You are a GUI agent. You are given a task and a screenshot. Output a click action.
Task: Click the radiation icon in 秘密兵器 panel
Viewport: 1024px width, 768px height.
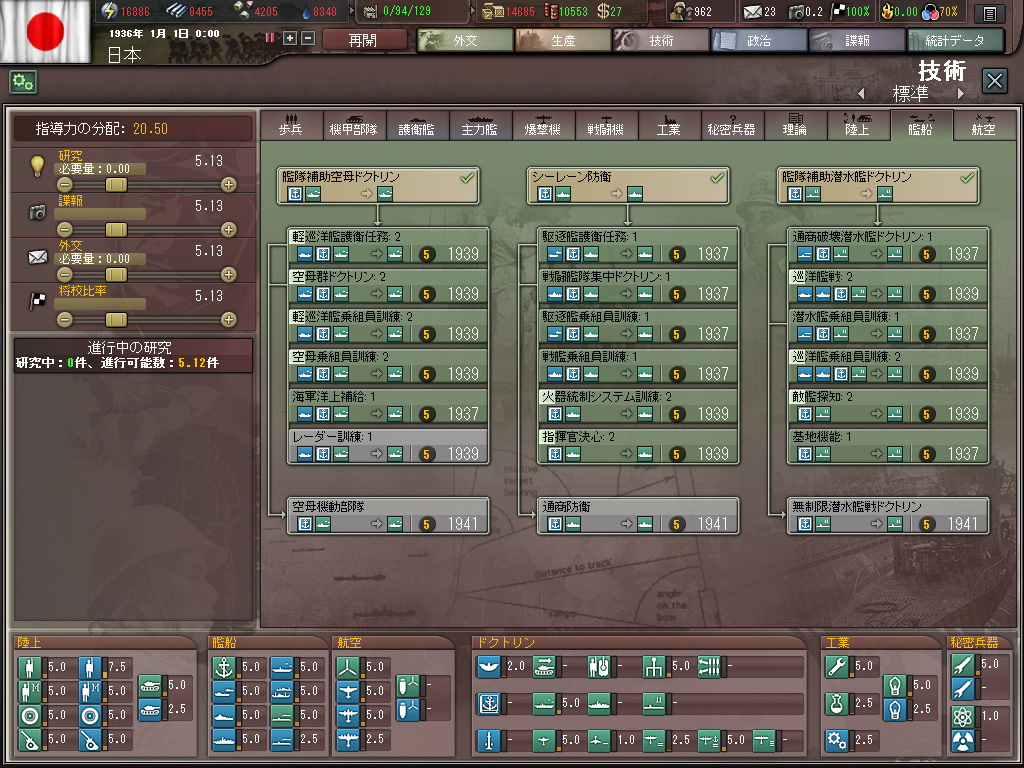tap(963, 741)
